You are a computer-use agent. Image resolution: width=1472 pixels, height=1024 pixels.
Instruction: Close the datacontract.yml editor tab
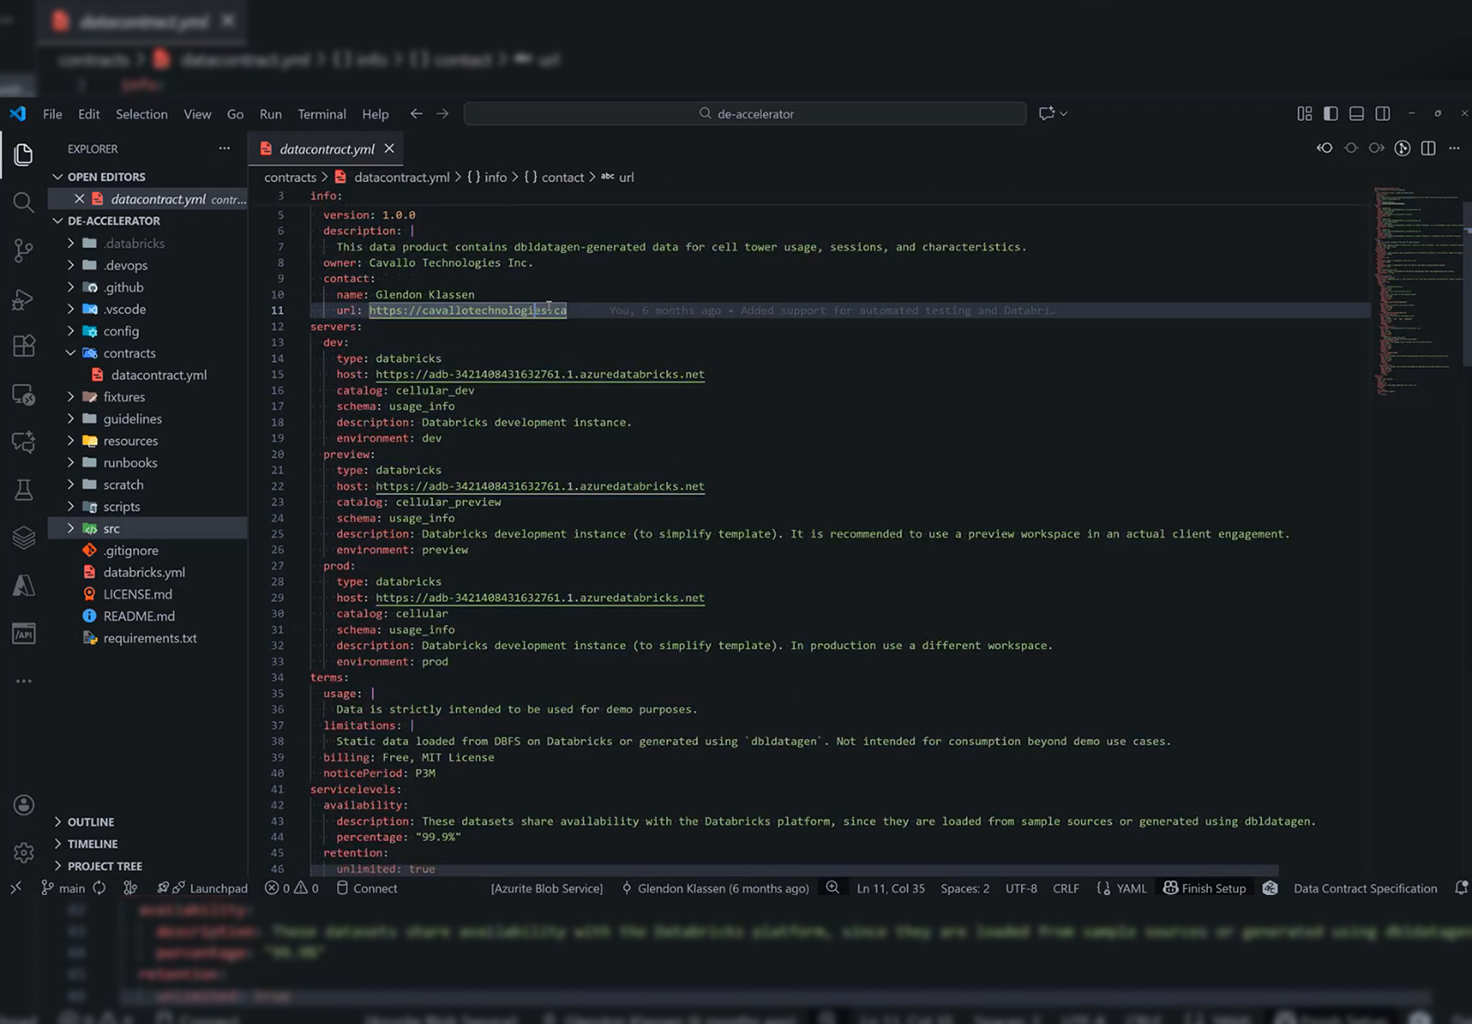[x=389, y=149]
